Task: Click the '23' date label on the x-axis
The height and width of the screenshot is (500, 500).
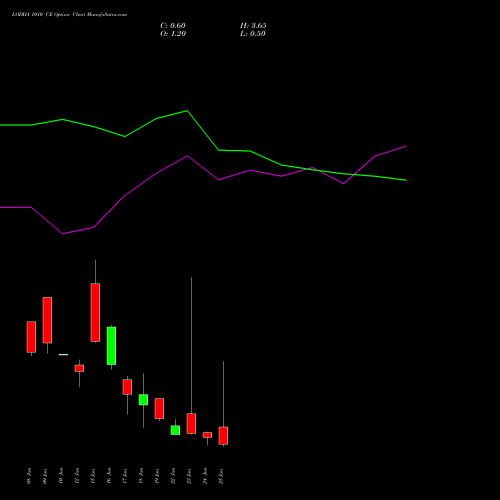Action: tap(189, 476)
